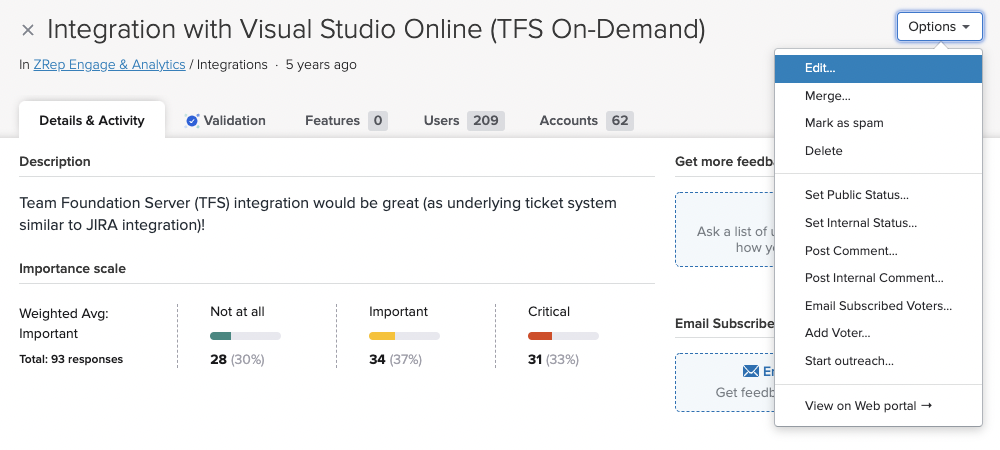Select Set Public Status... menu item
This screenshot has width=1000, height=450.
click(x=878, y=195)
